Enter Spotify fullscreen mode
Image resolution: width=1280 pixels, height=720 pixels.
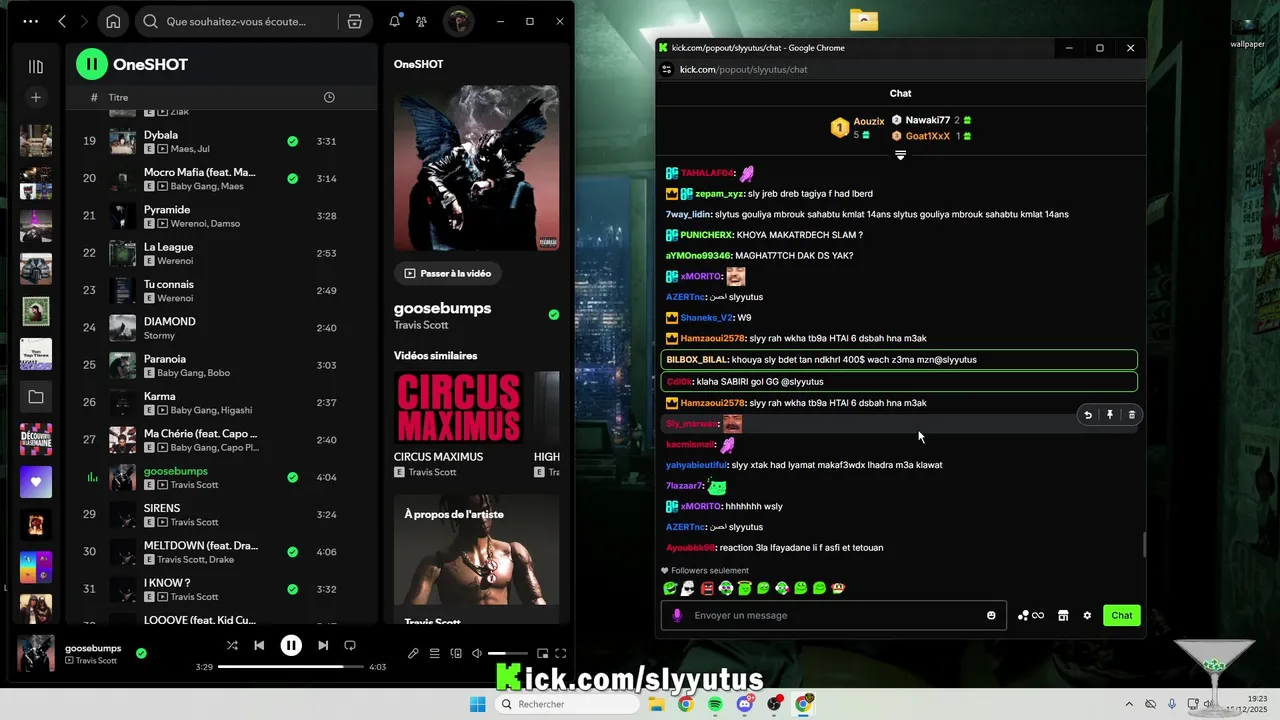click(x=561, y=653)
